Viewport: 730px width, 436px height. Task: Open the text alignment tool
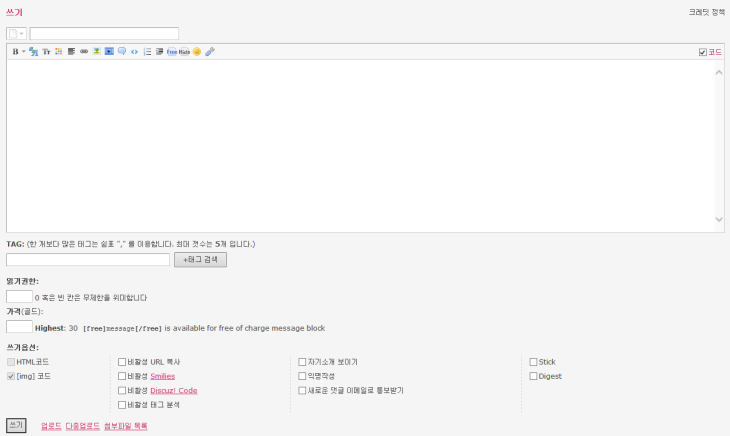pyautogui.click(x=71, y=52)
